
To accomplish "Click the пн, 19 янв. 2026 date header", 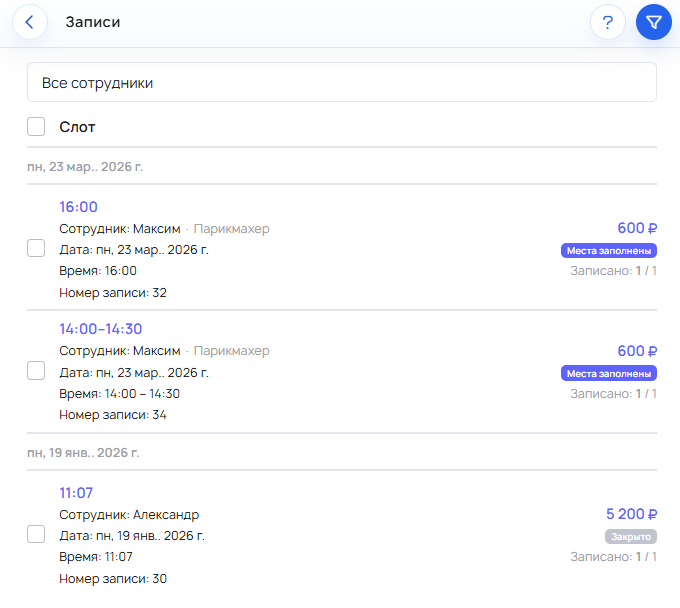I will [x=83, y=452].
